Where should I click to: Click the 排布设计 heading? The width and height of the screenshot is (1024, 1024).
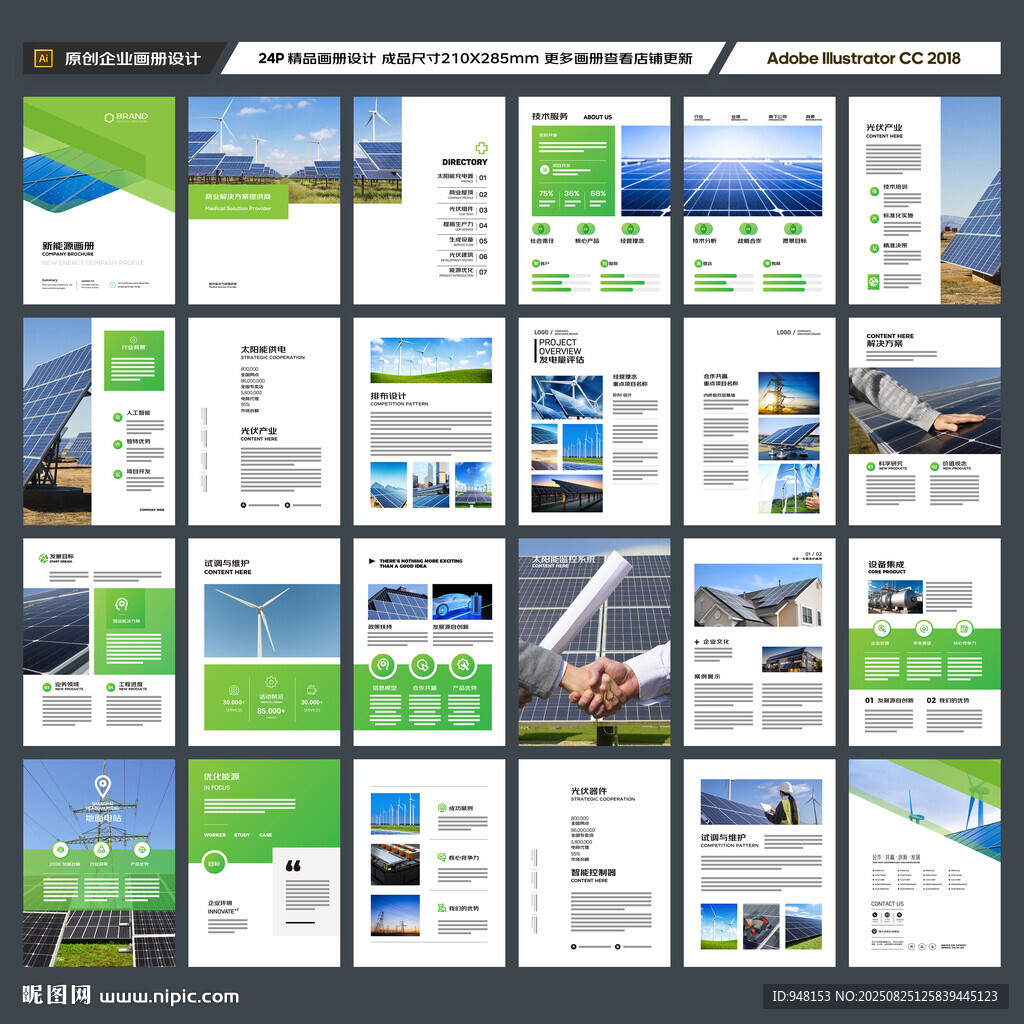click(x=389, y=396)
